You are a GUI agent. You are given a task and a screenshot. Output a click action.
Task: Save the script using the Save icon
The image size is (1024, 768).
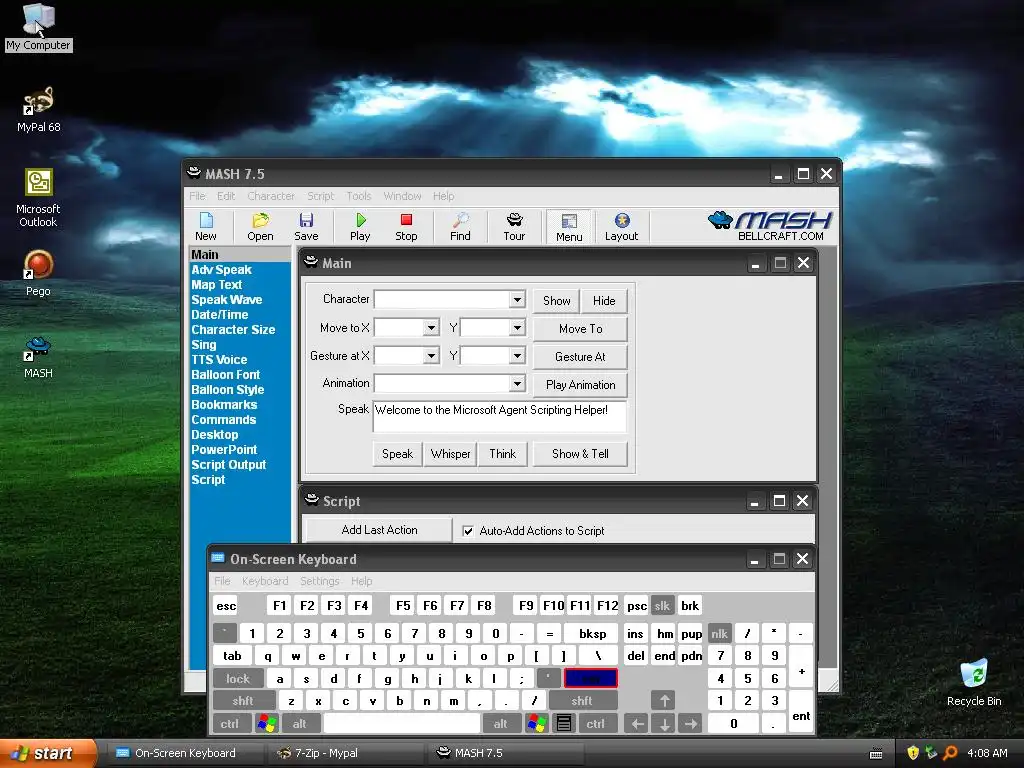click(306, 227)
